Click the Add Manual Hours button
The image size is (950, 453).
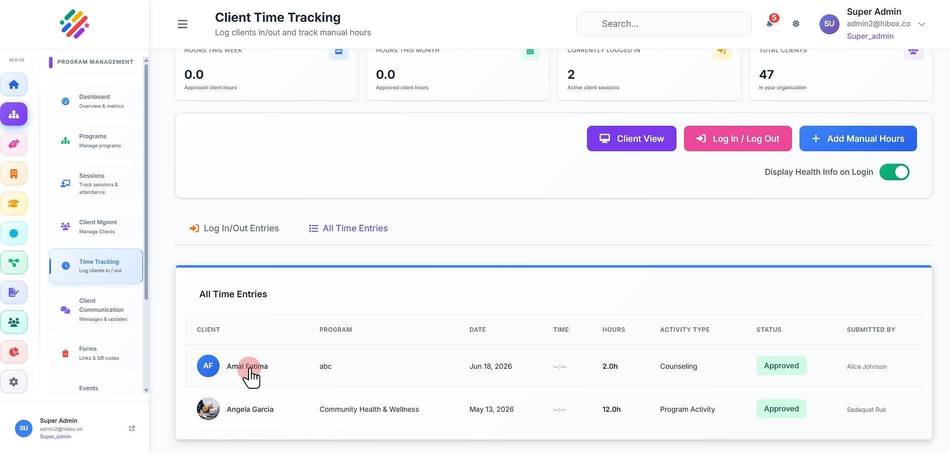pyautogui.click(x=858, y=139)
